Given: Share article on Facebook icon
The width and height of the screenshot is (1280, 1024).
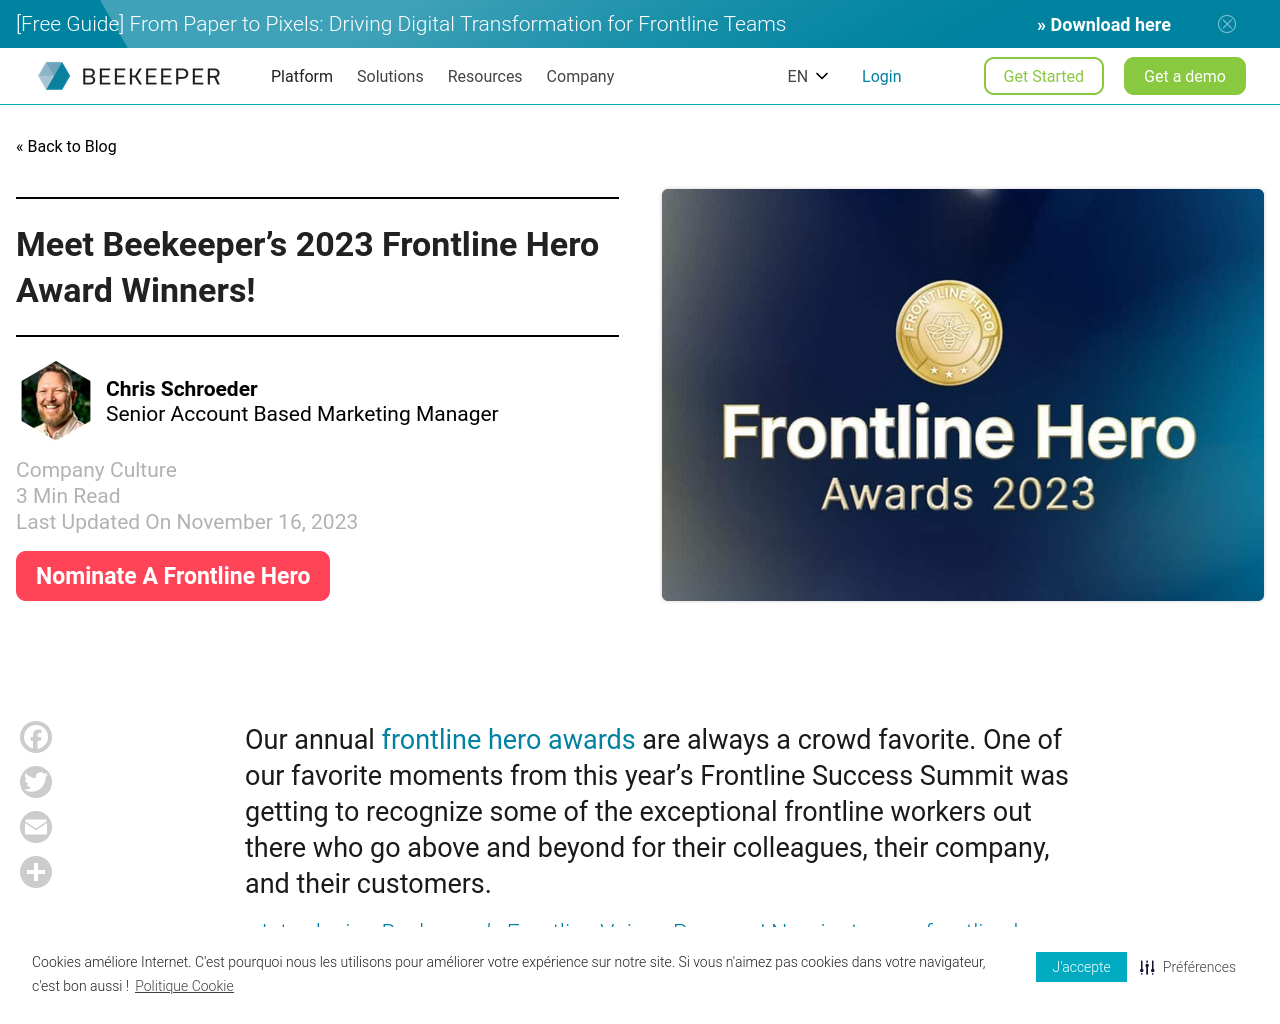Looking at the screenshot, I should click(x=36, y=737).
